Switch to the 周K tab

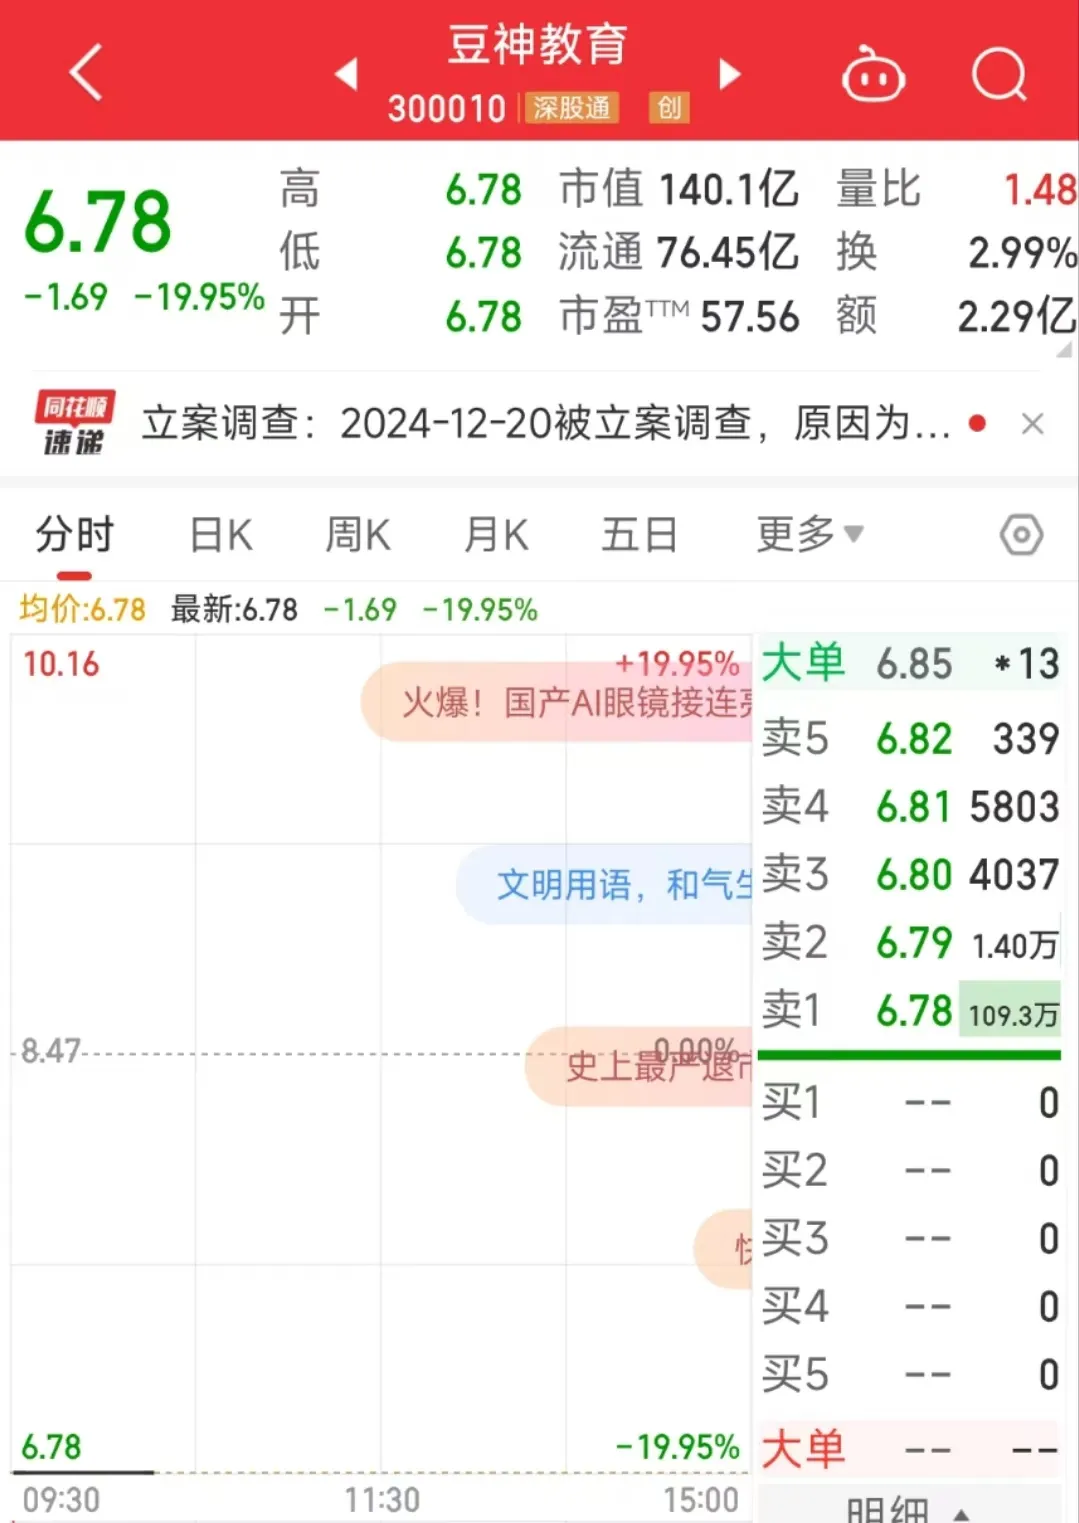358,535
